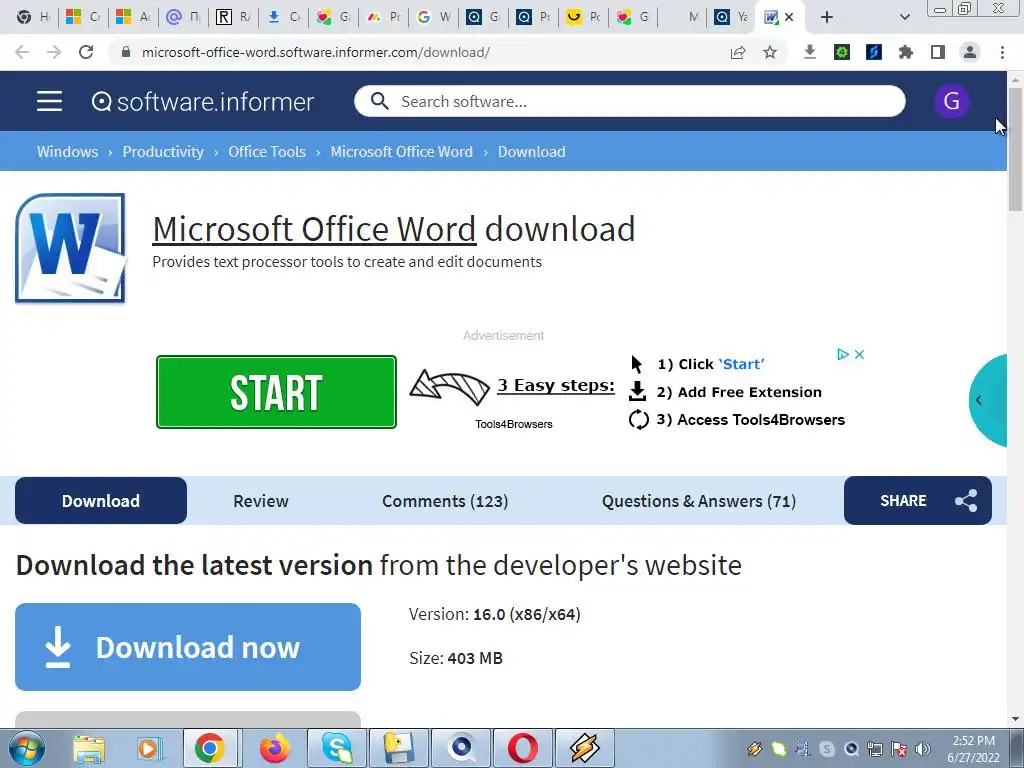1024x768 pixels.
Task: Open the purple G user avatar
Action: pos(951,101)
